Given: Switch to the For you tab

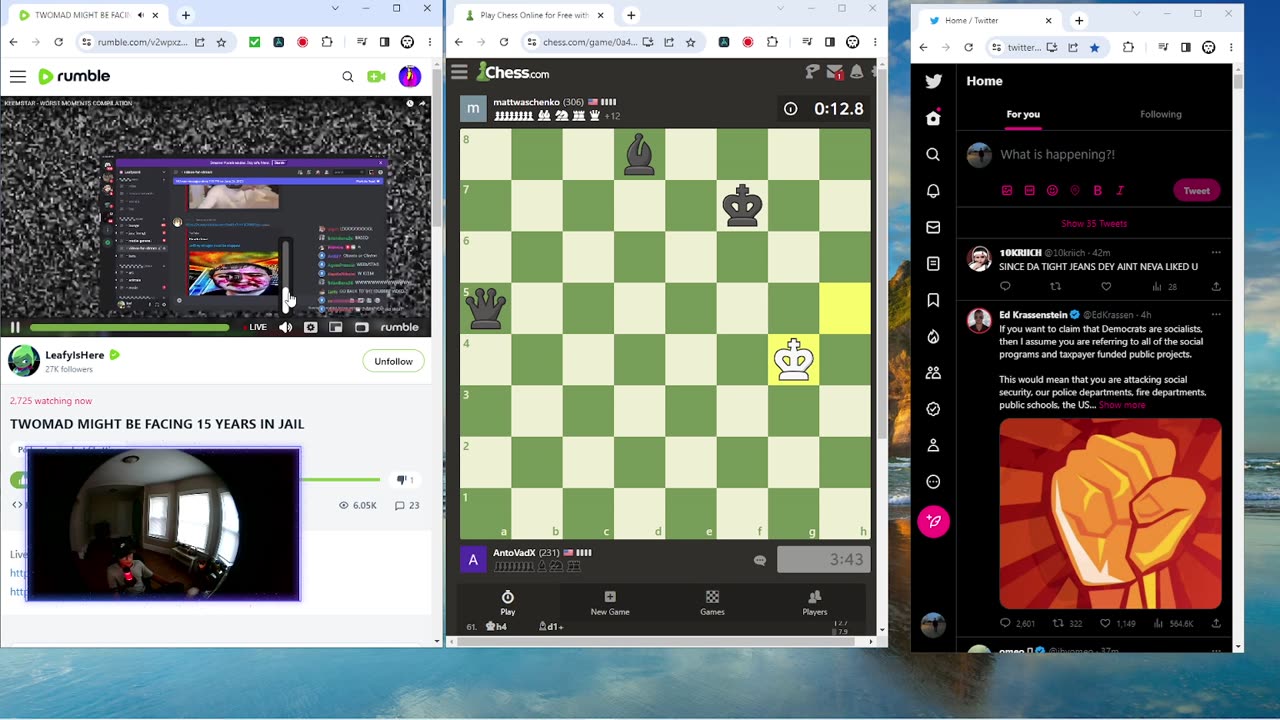Looking at the screenshot, I should pos(1023,114).
